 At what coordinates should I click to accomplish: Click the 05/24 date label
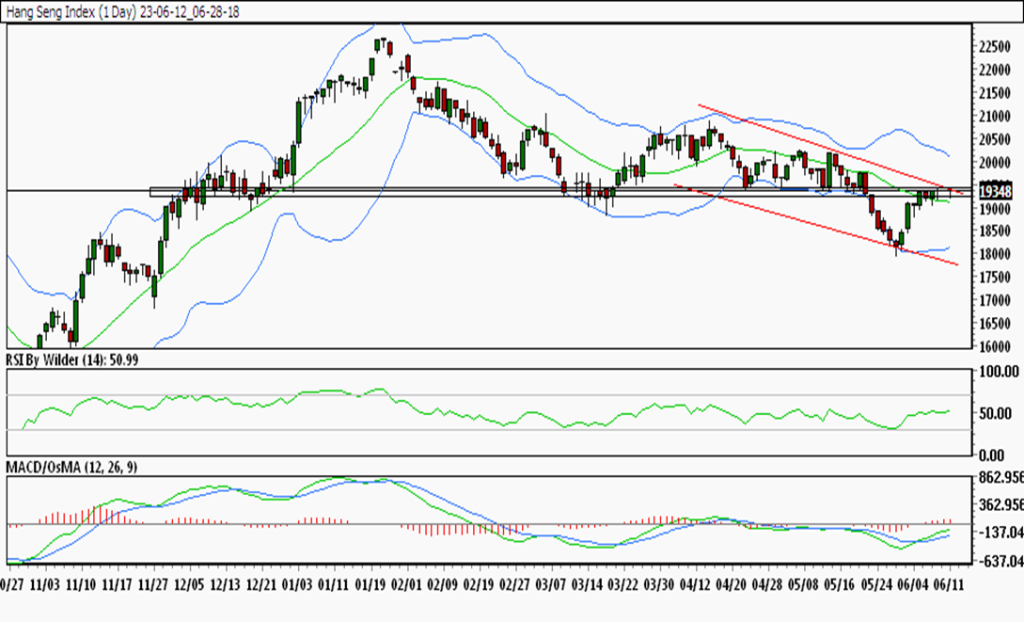tap(875, 583)
